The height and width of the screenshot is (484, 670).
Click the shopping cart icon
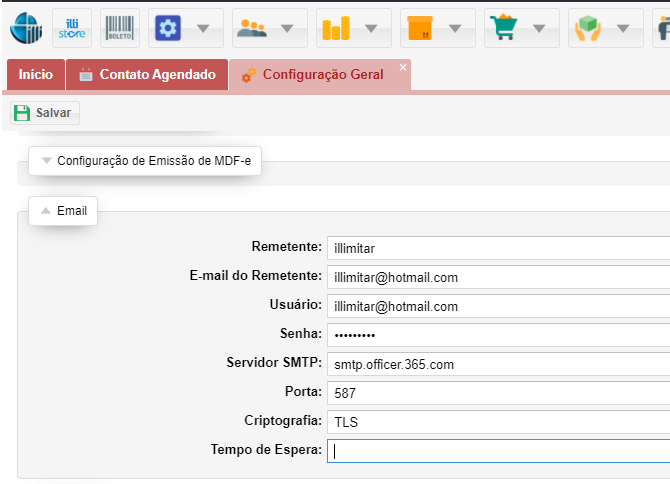[x=503, y=28]
